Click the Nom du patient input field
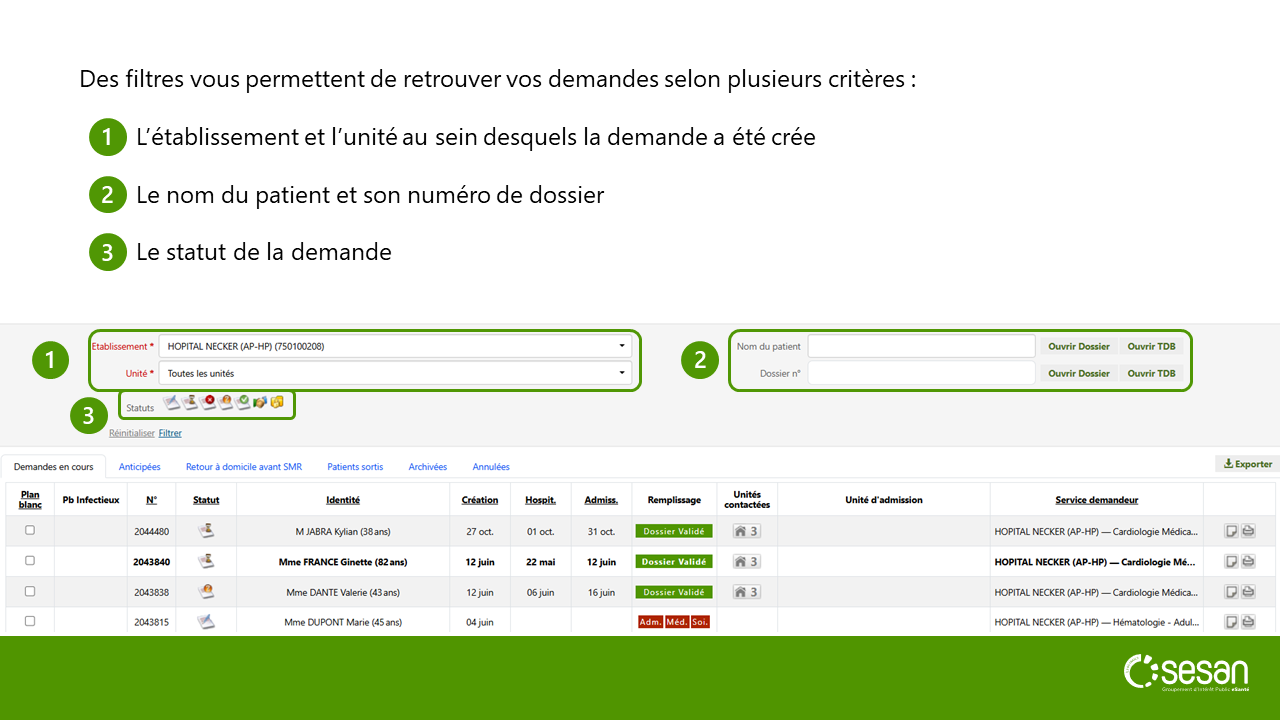The width and height of the screenshot is (1280, 720). tap(921, 346)
